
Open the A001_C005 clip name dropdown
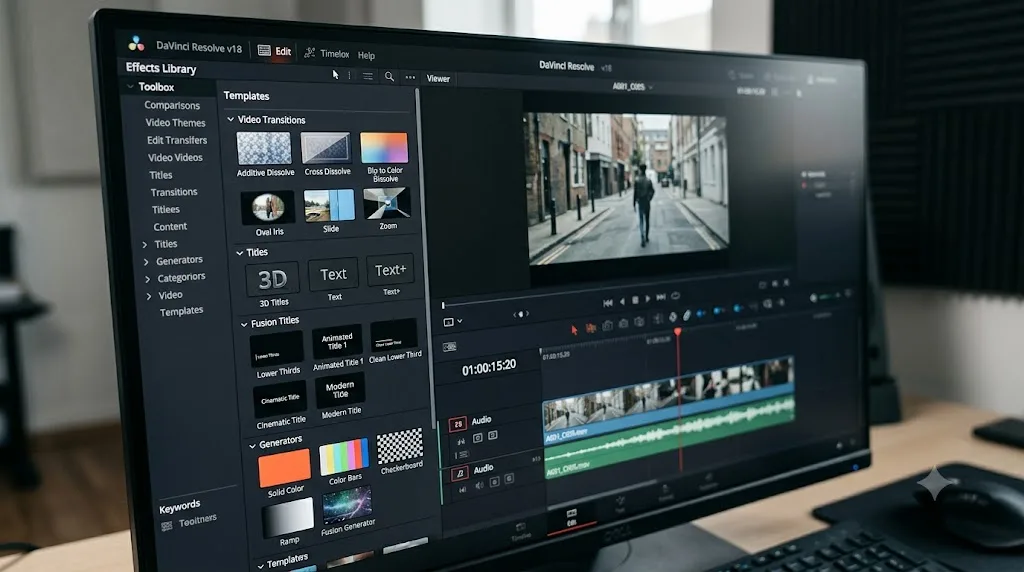(632, 87)
